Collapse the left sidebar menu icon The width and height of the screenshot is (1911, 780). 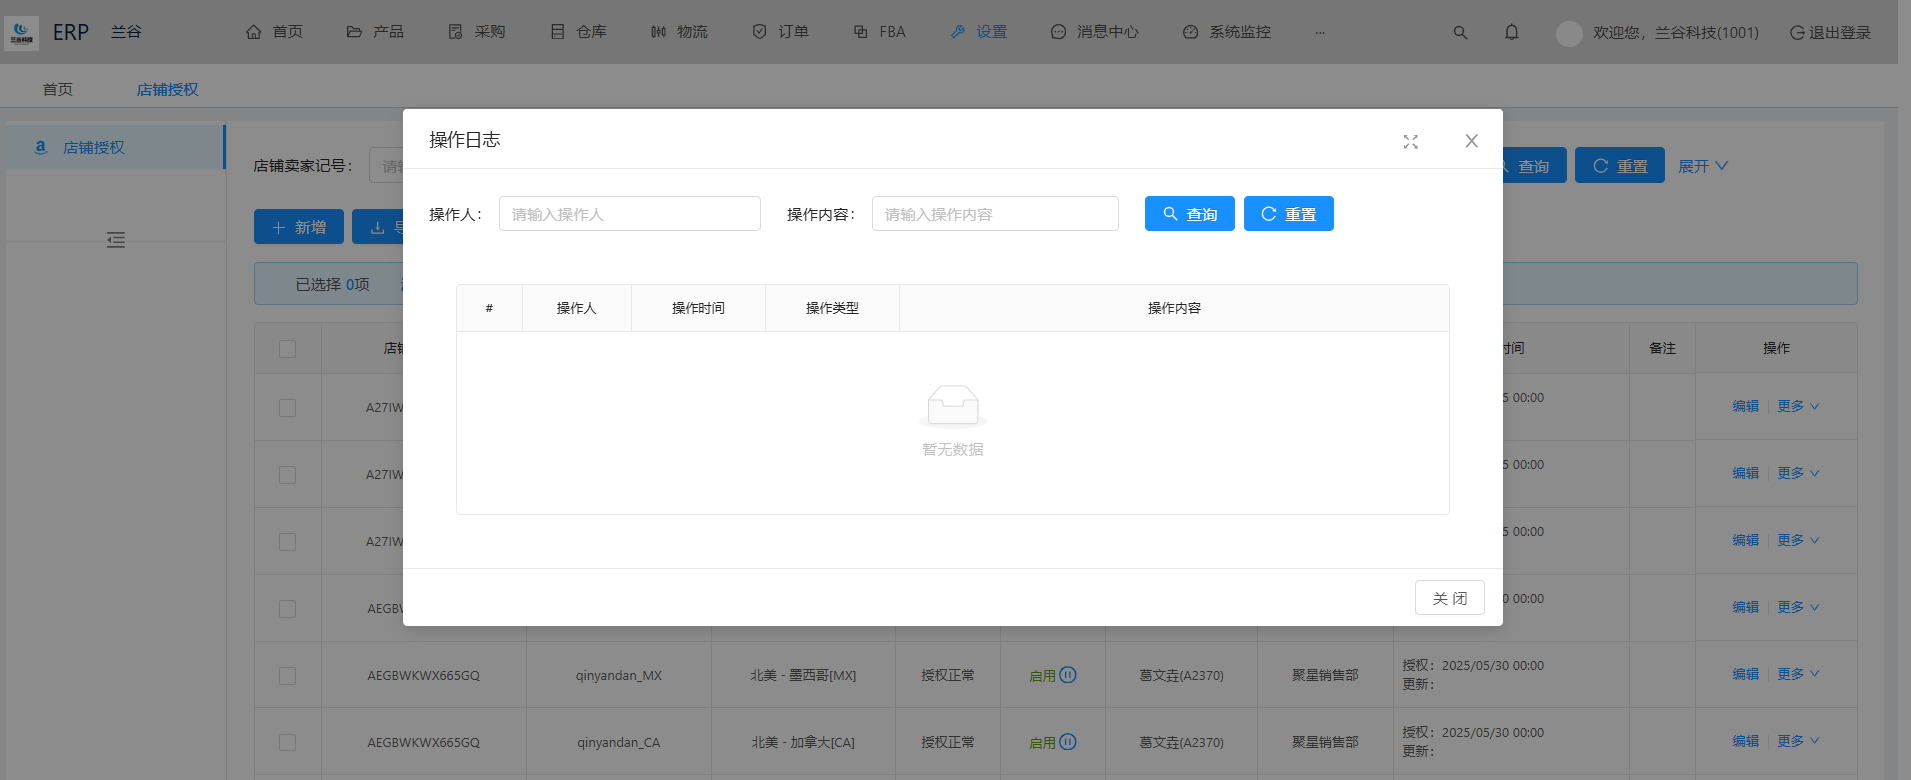[116, 240]
